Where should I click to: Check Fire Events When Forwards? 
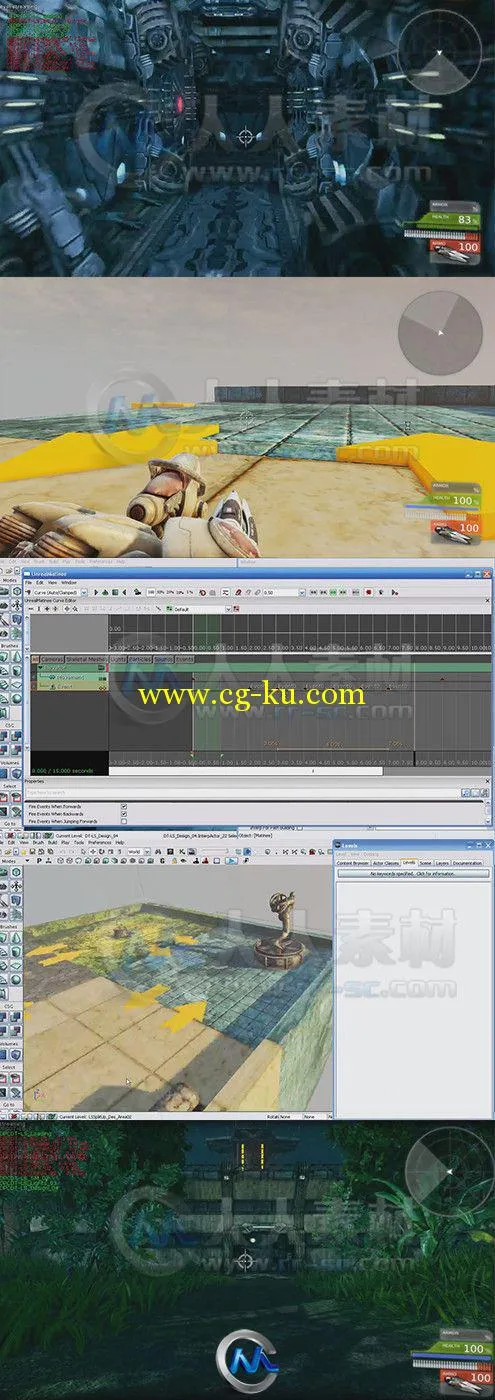pyautogui.click(x=123, y=806)
